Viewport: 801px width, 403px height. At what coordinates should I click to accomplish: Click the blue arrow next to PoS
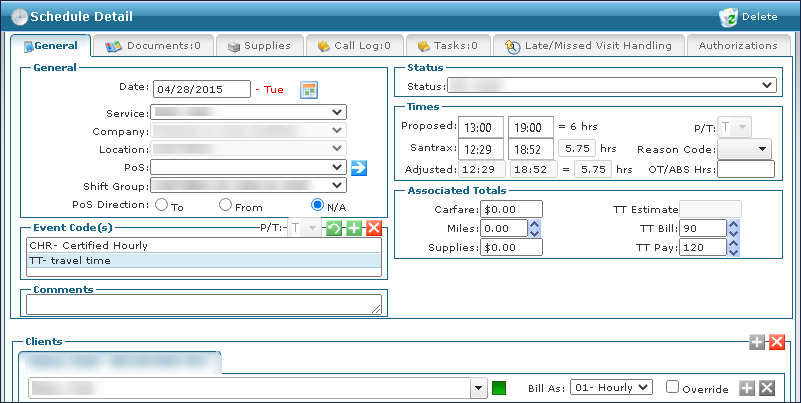pyautogui.click(x=359, y=167)
